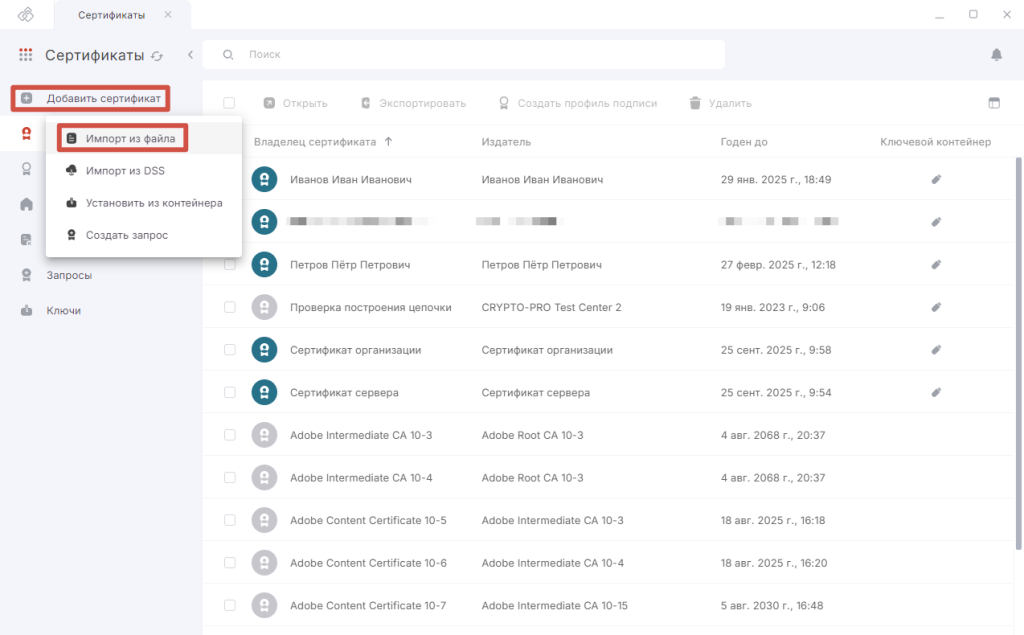The width and height of the screenshot is (1024, 635).
Task: Click the avatar icon of Иванов Иван Иванович row
Action: (x=264, y=179)
